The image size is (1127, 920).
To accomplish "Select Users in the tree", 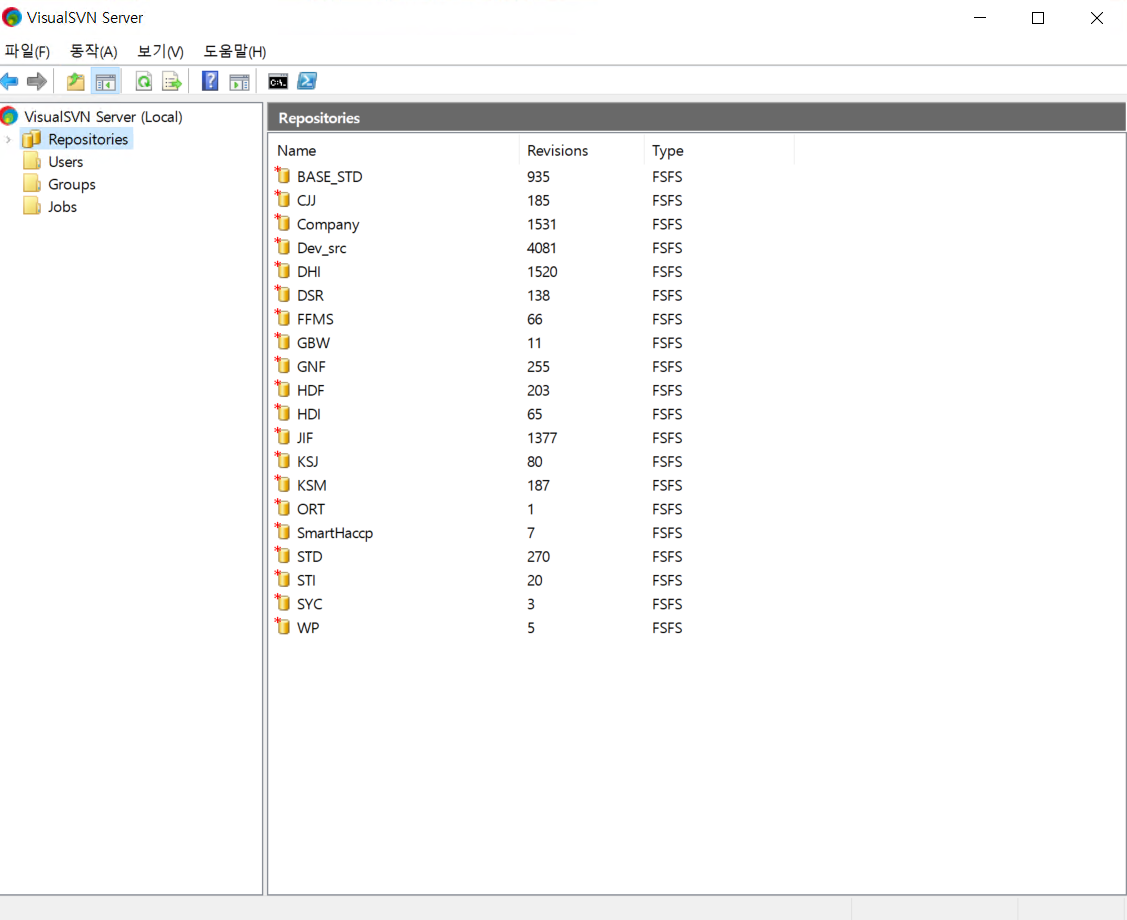I will click(x=65, y=162).
